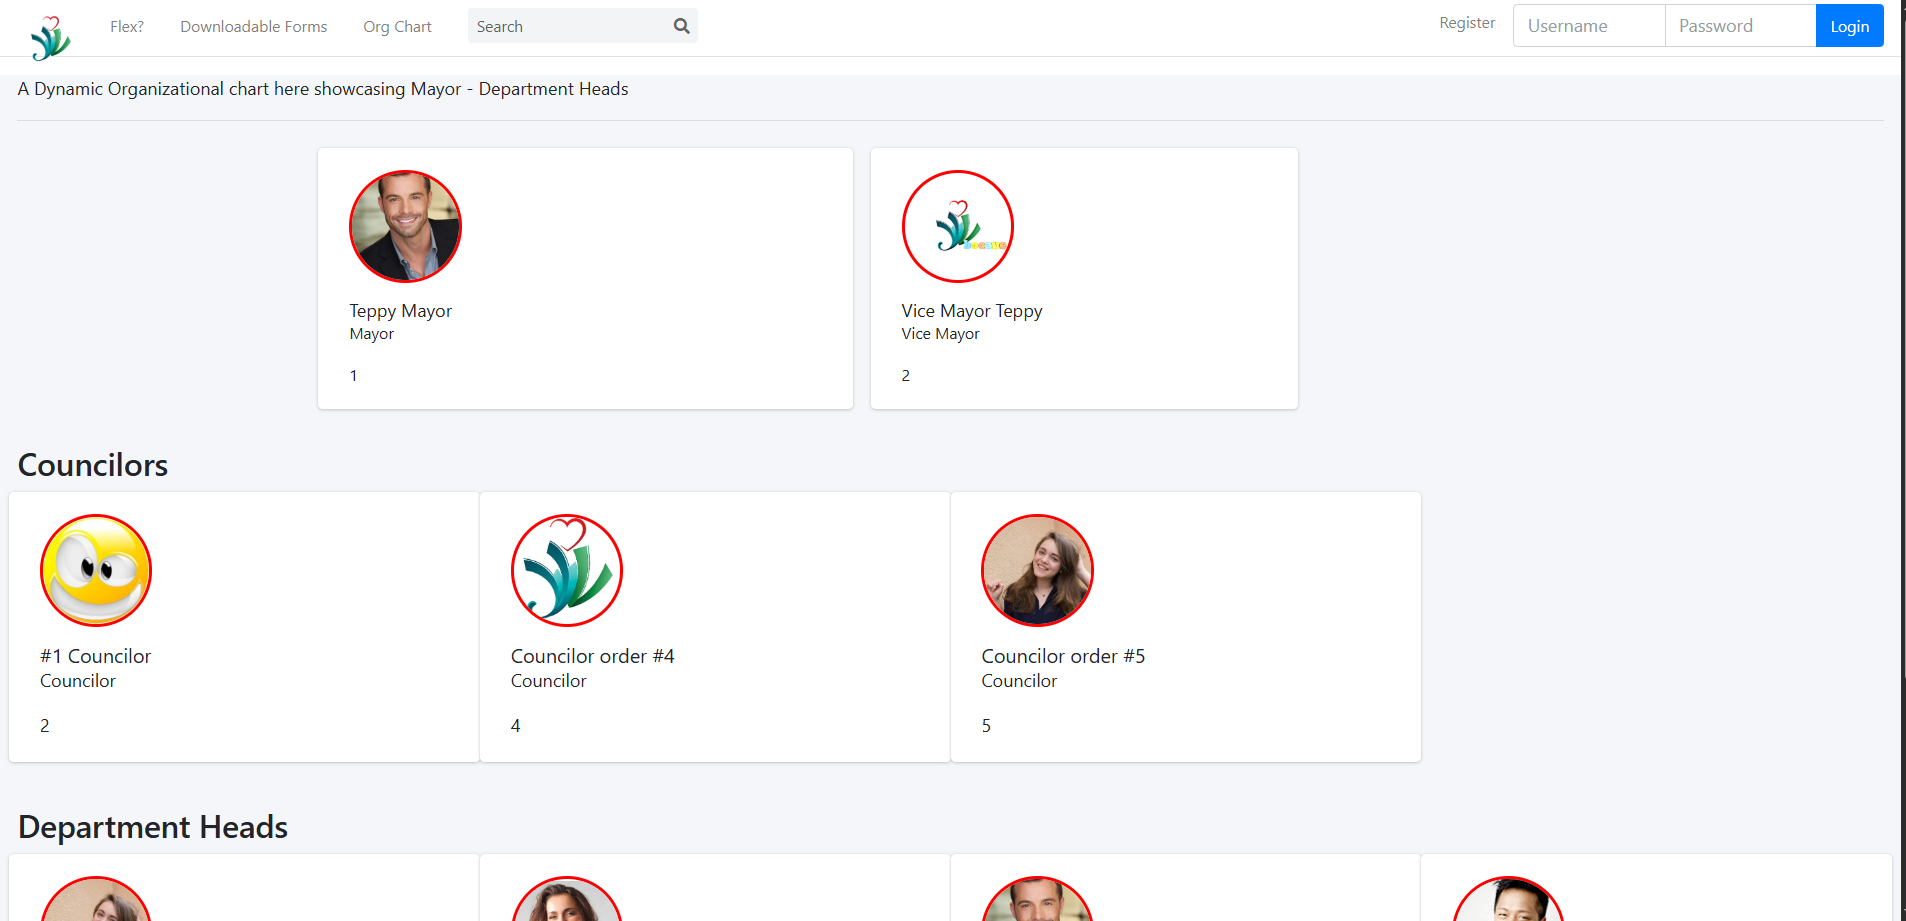Click order number 4 in Councilor #4 card
Screen dimensions: 1906x921
[x=515, y=726]
